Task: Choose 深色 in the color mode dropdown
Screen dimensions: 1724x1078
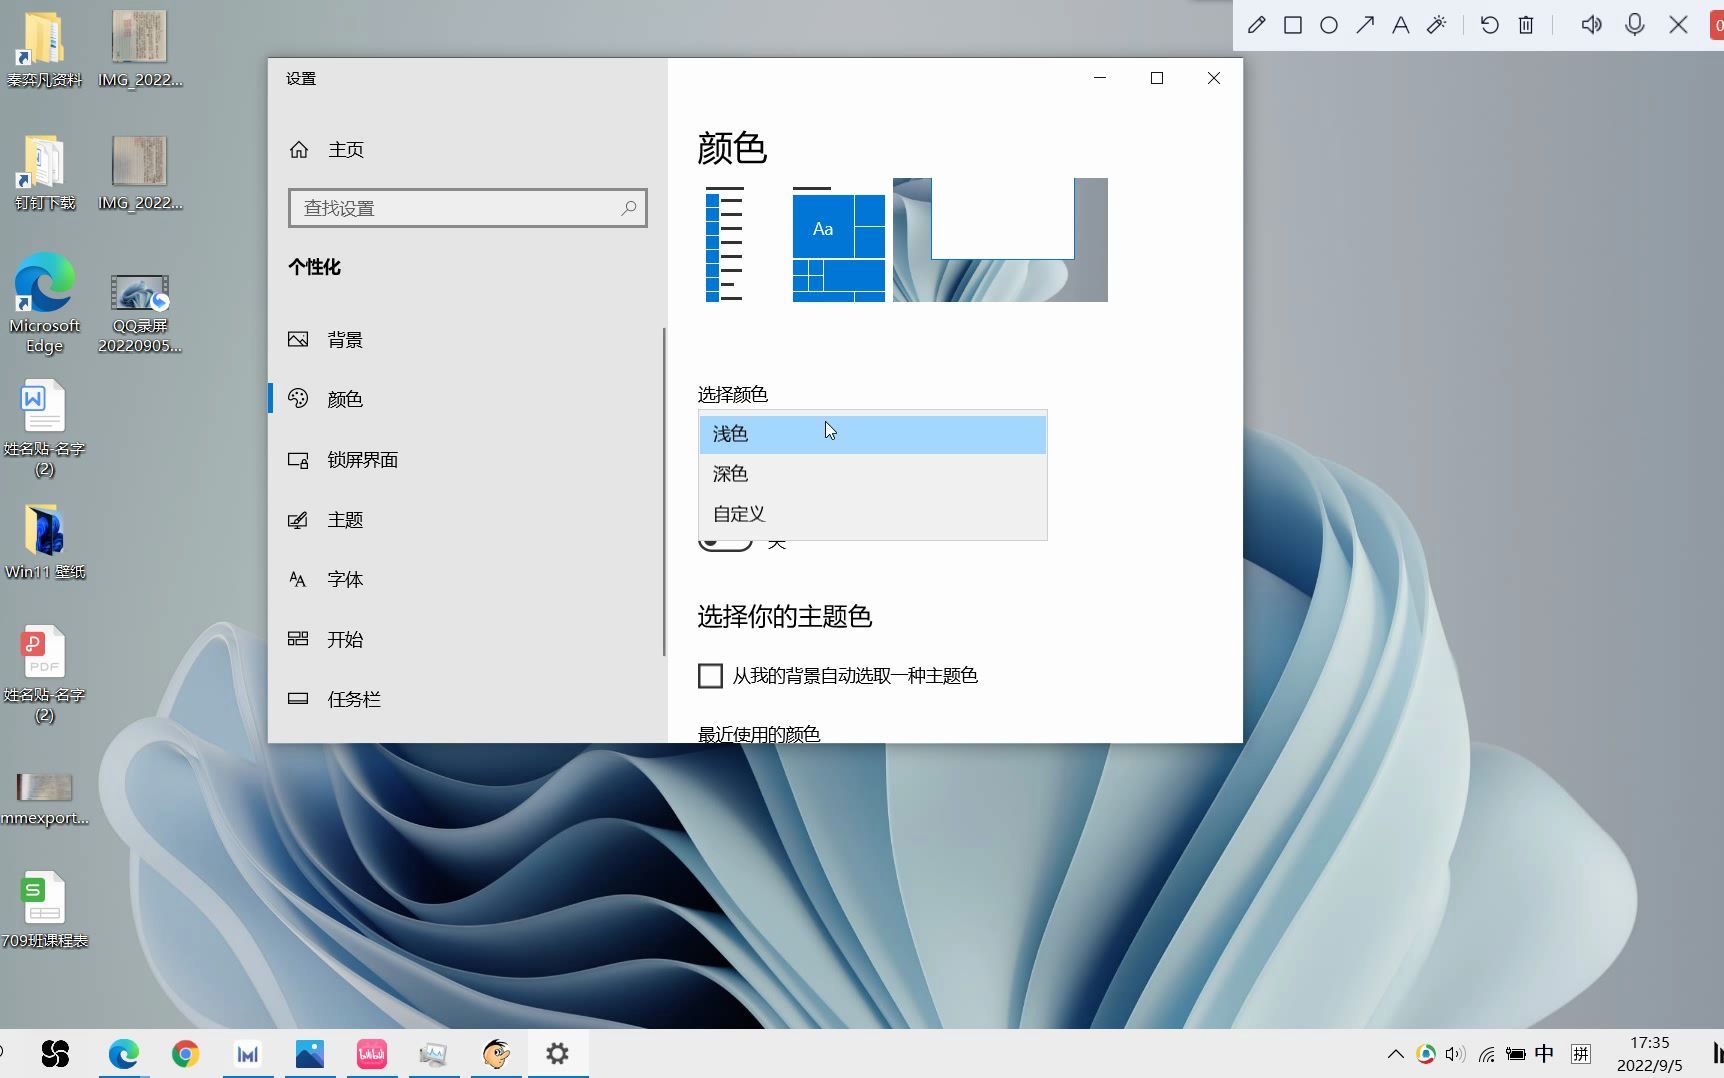Action: coord(730,473)
